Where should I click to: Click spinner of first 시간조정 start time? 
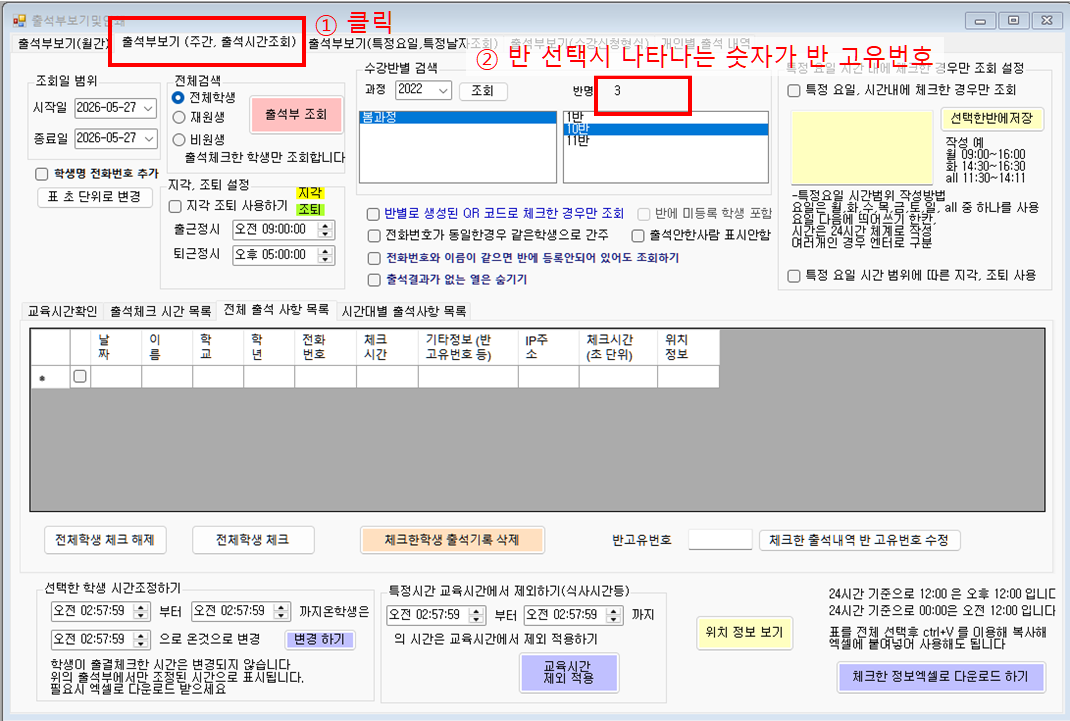(x=141, y=611)
